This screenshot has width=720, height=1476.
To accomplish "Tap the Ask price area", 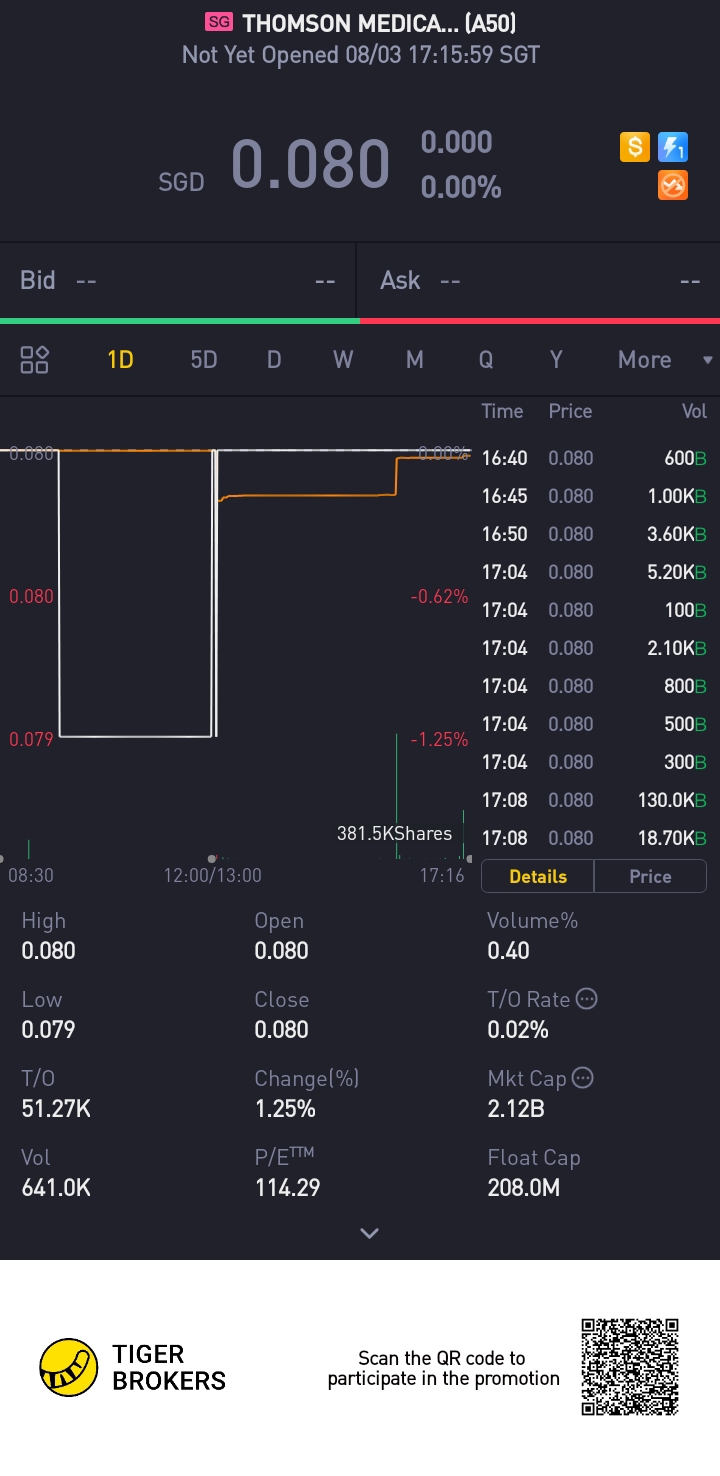I will (x=540, y=281).
